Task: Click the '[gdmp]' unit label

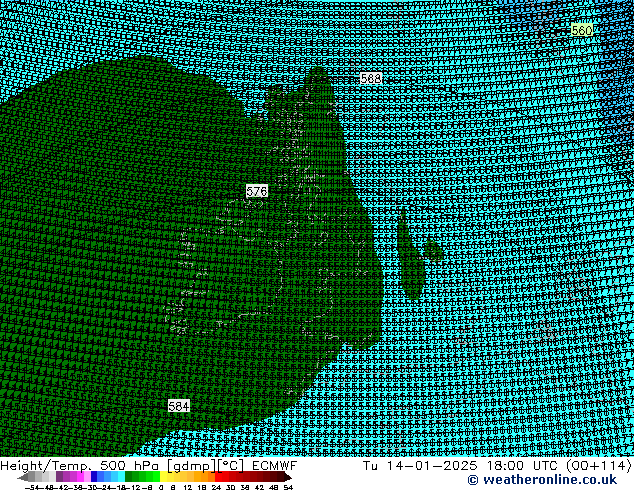Action: tap(191, 466)
